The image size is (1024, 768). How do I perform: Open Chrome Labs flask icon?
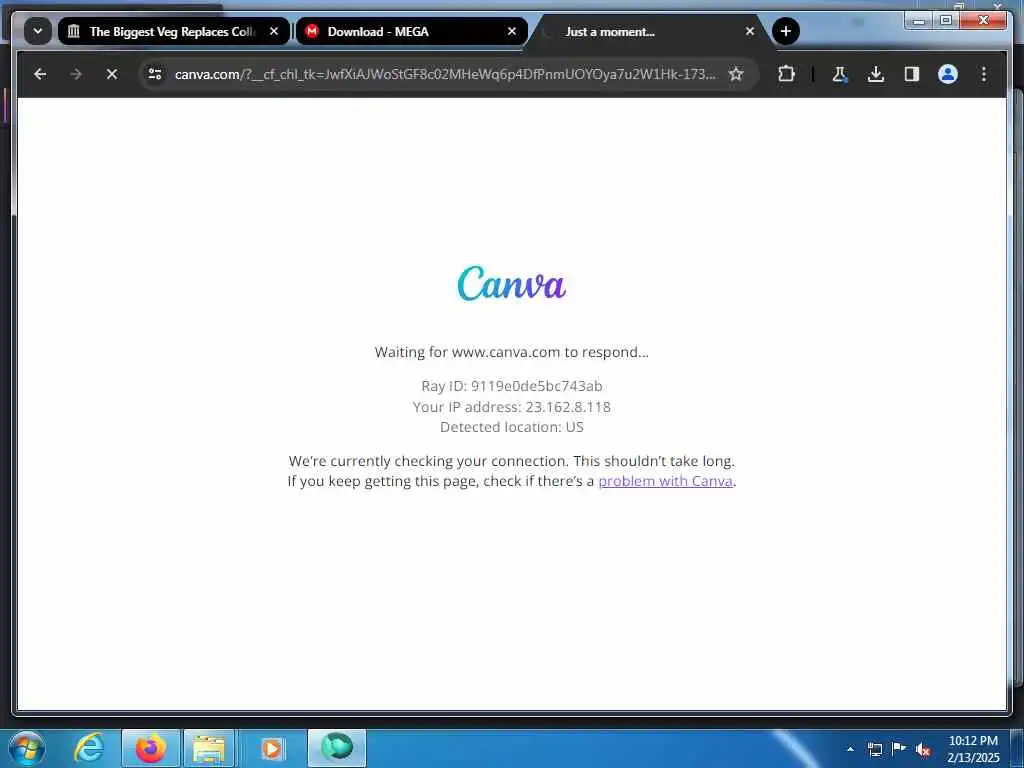point(840,74)
